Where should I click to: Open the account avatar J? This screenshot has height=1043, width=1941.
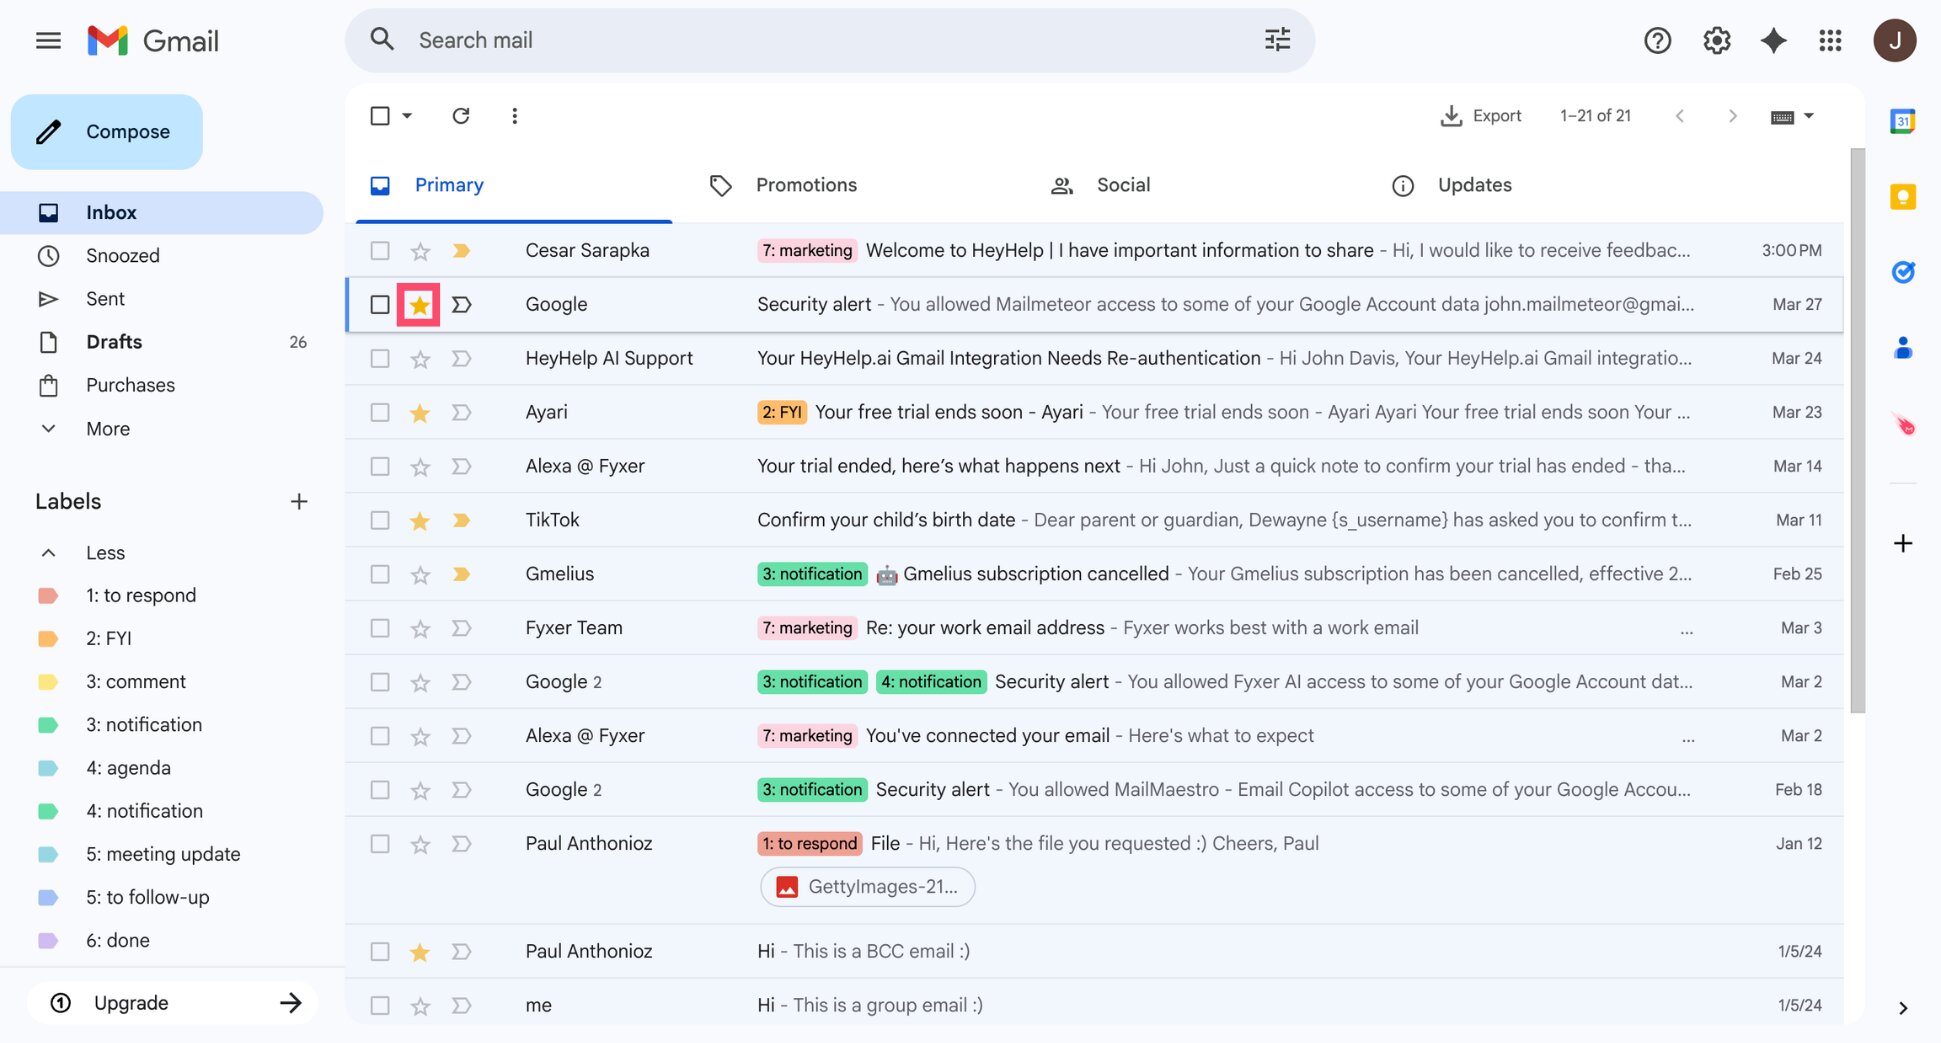coord(1894,41)
